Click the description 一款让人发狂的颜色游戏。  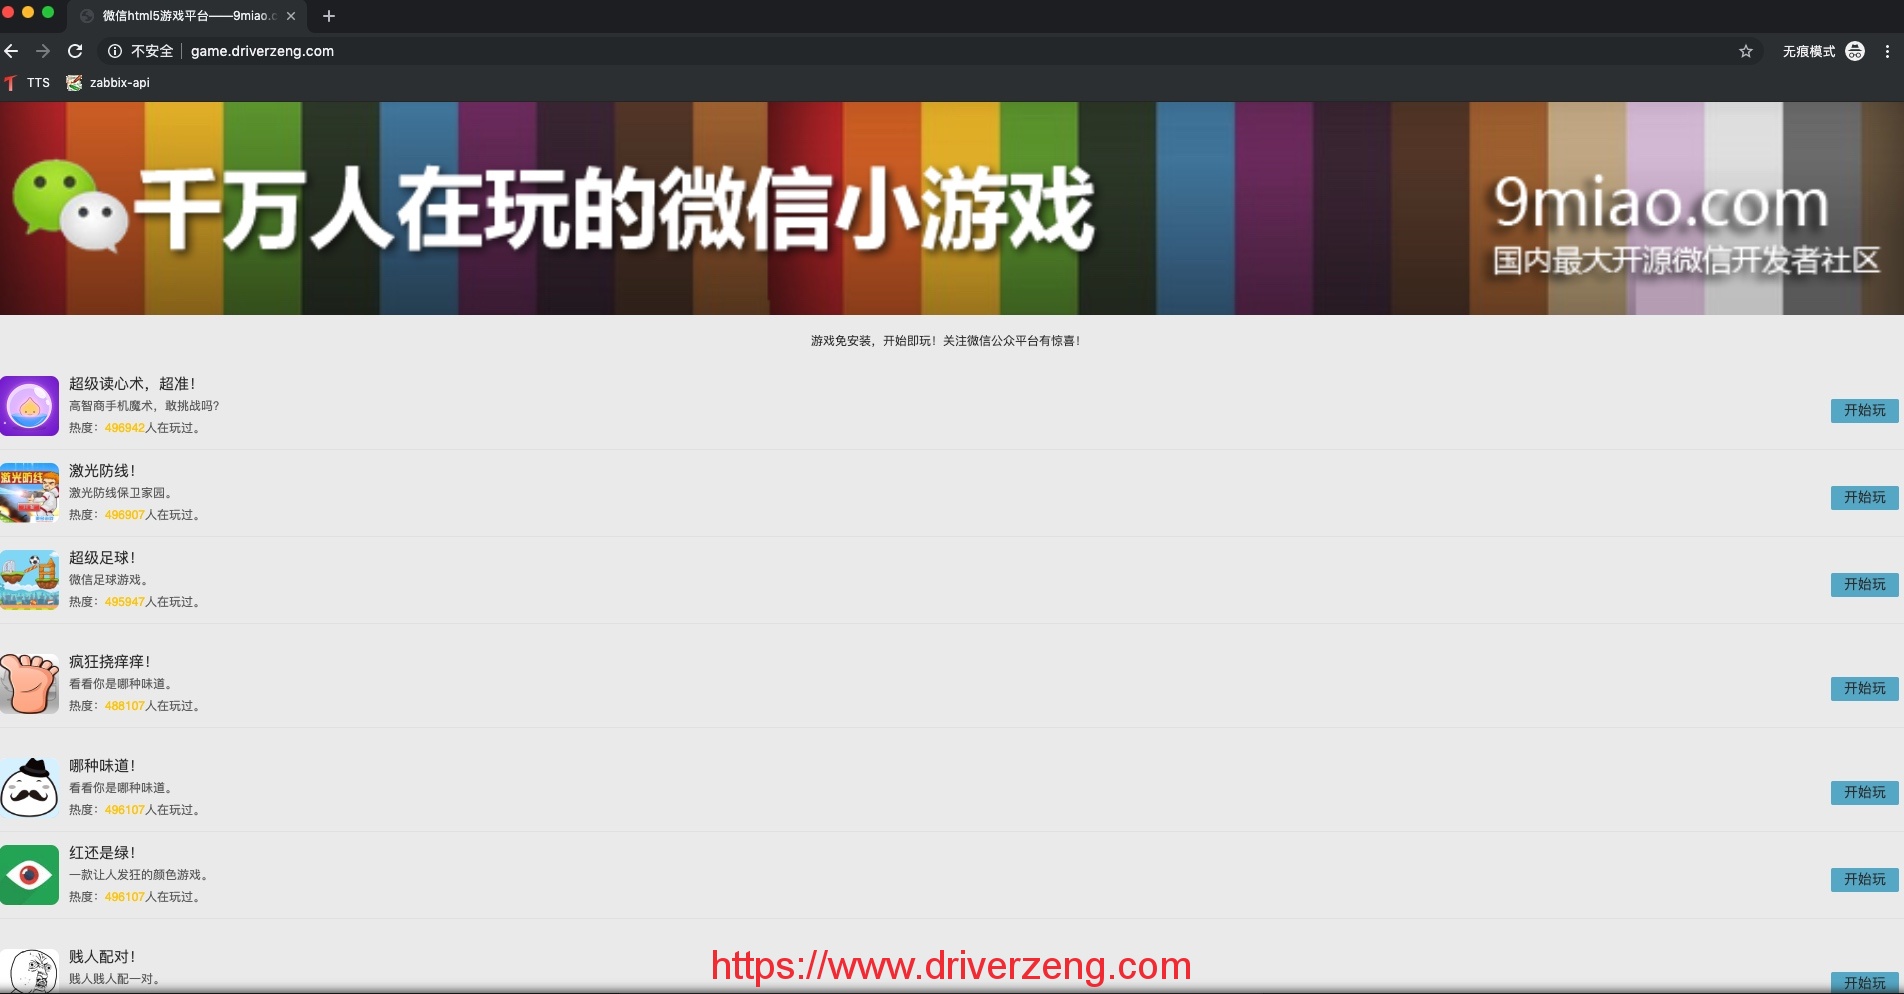pos(140,875)
